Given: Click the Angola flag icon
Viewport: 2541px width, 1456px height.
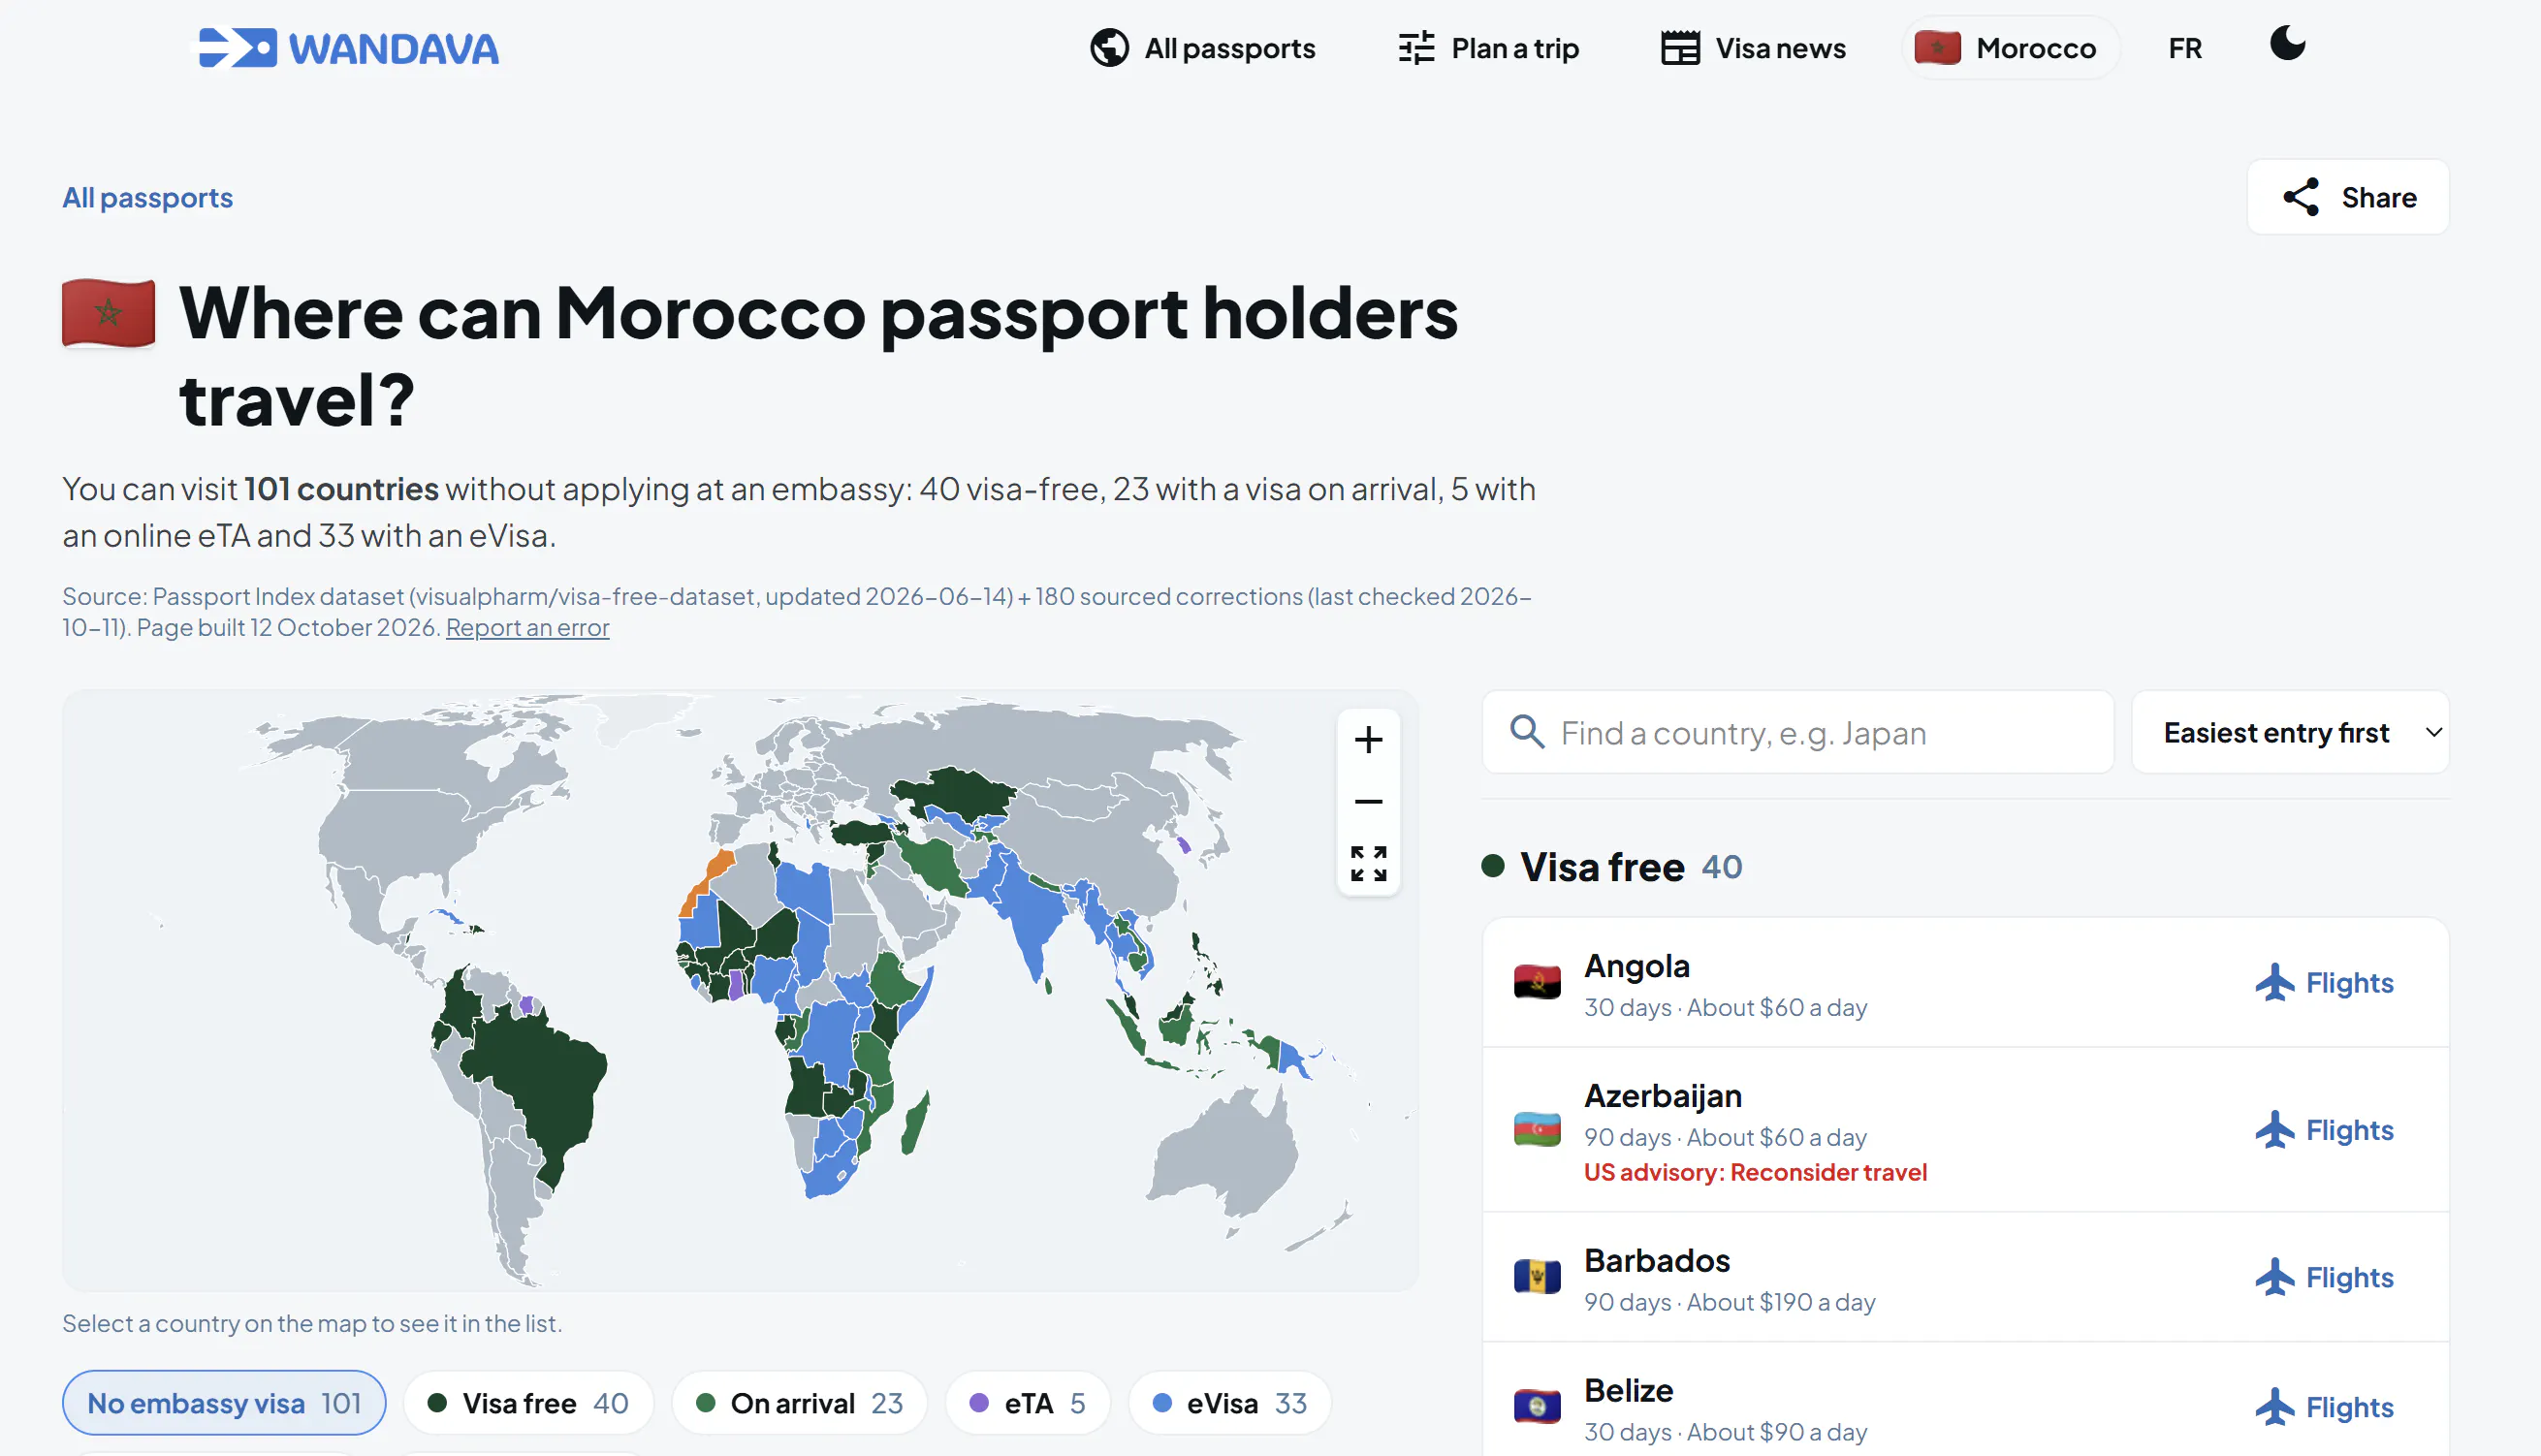Looking at the screenshot, I should pyautogui.click(x=1537, y=982).
